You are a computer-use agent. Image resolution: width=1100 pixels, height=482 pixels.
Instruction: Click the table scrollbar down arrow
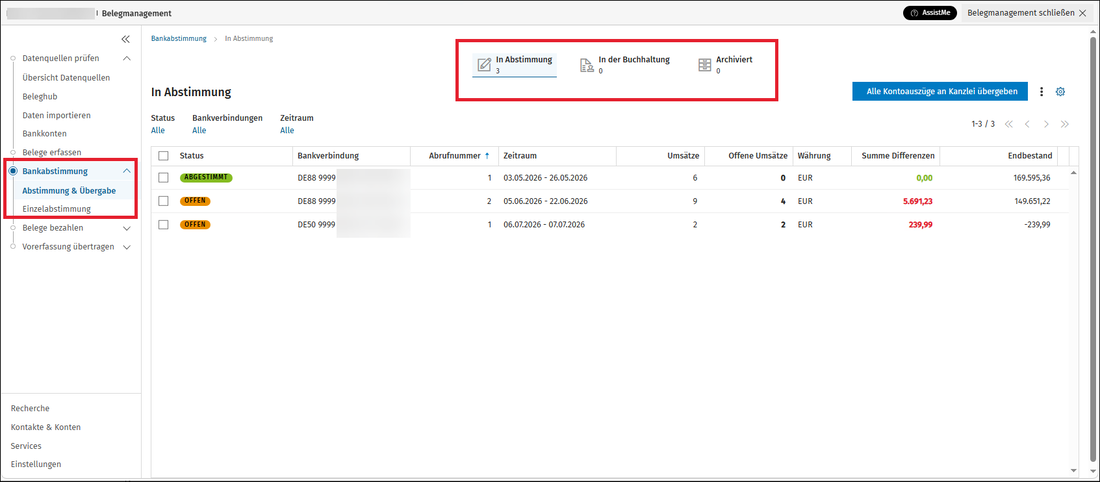1072,470
